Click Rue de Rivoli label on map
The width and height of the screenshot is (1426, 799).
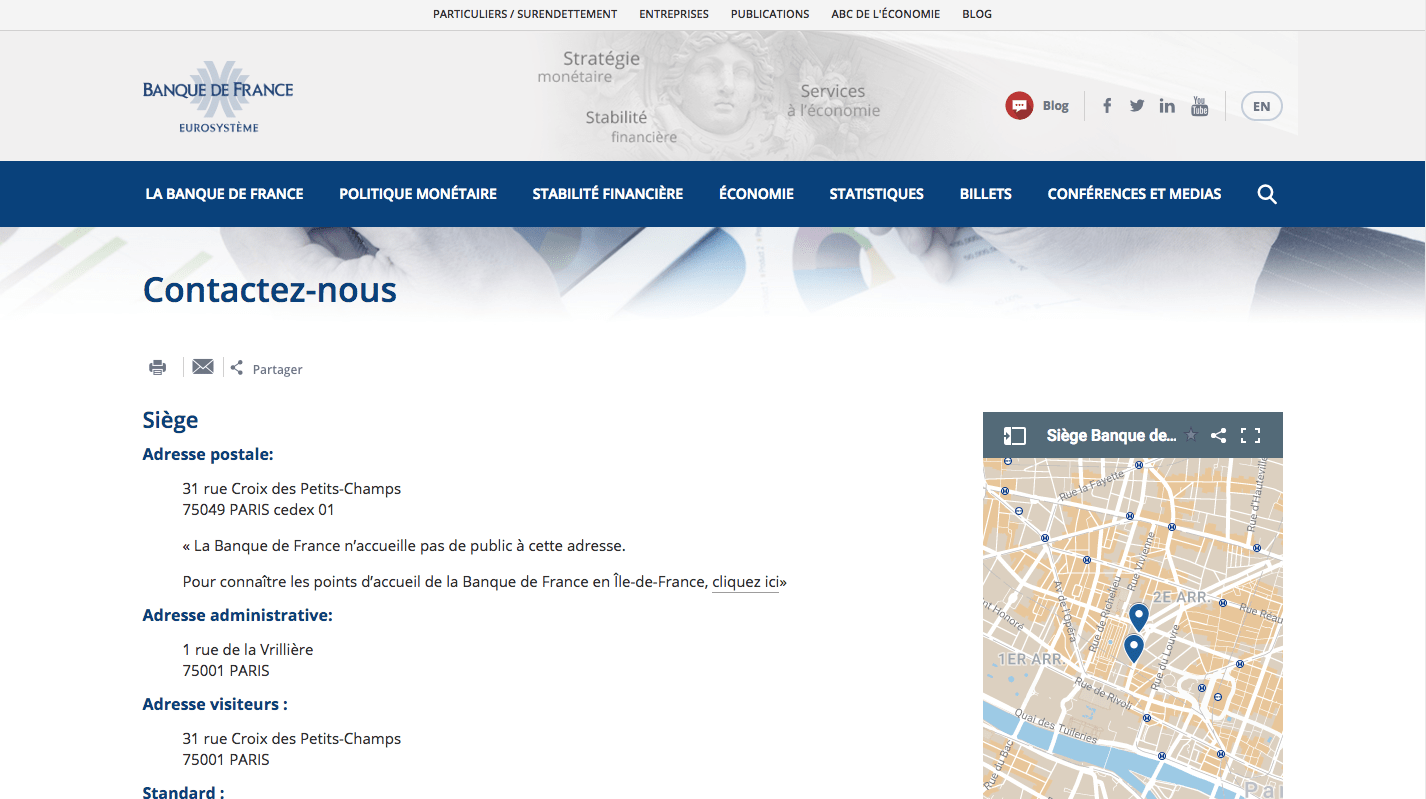pyautogui.click(x=1101, y=693)
